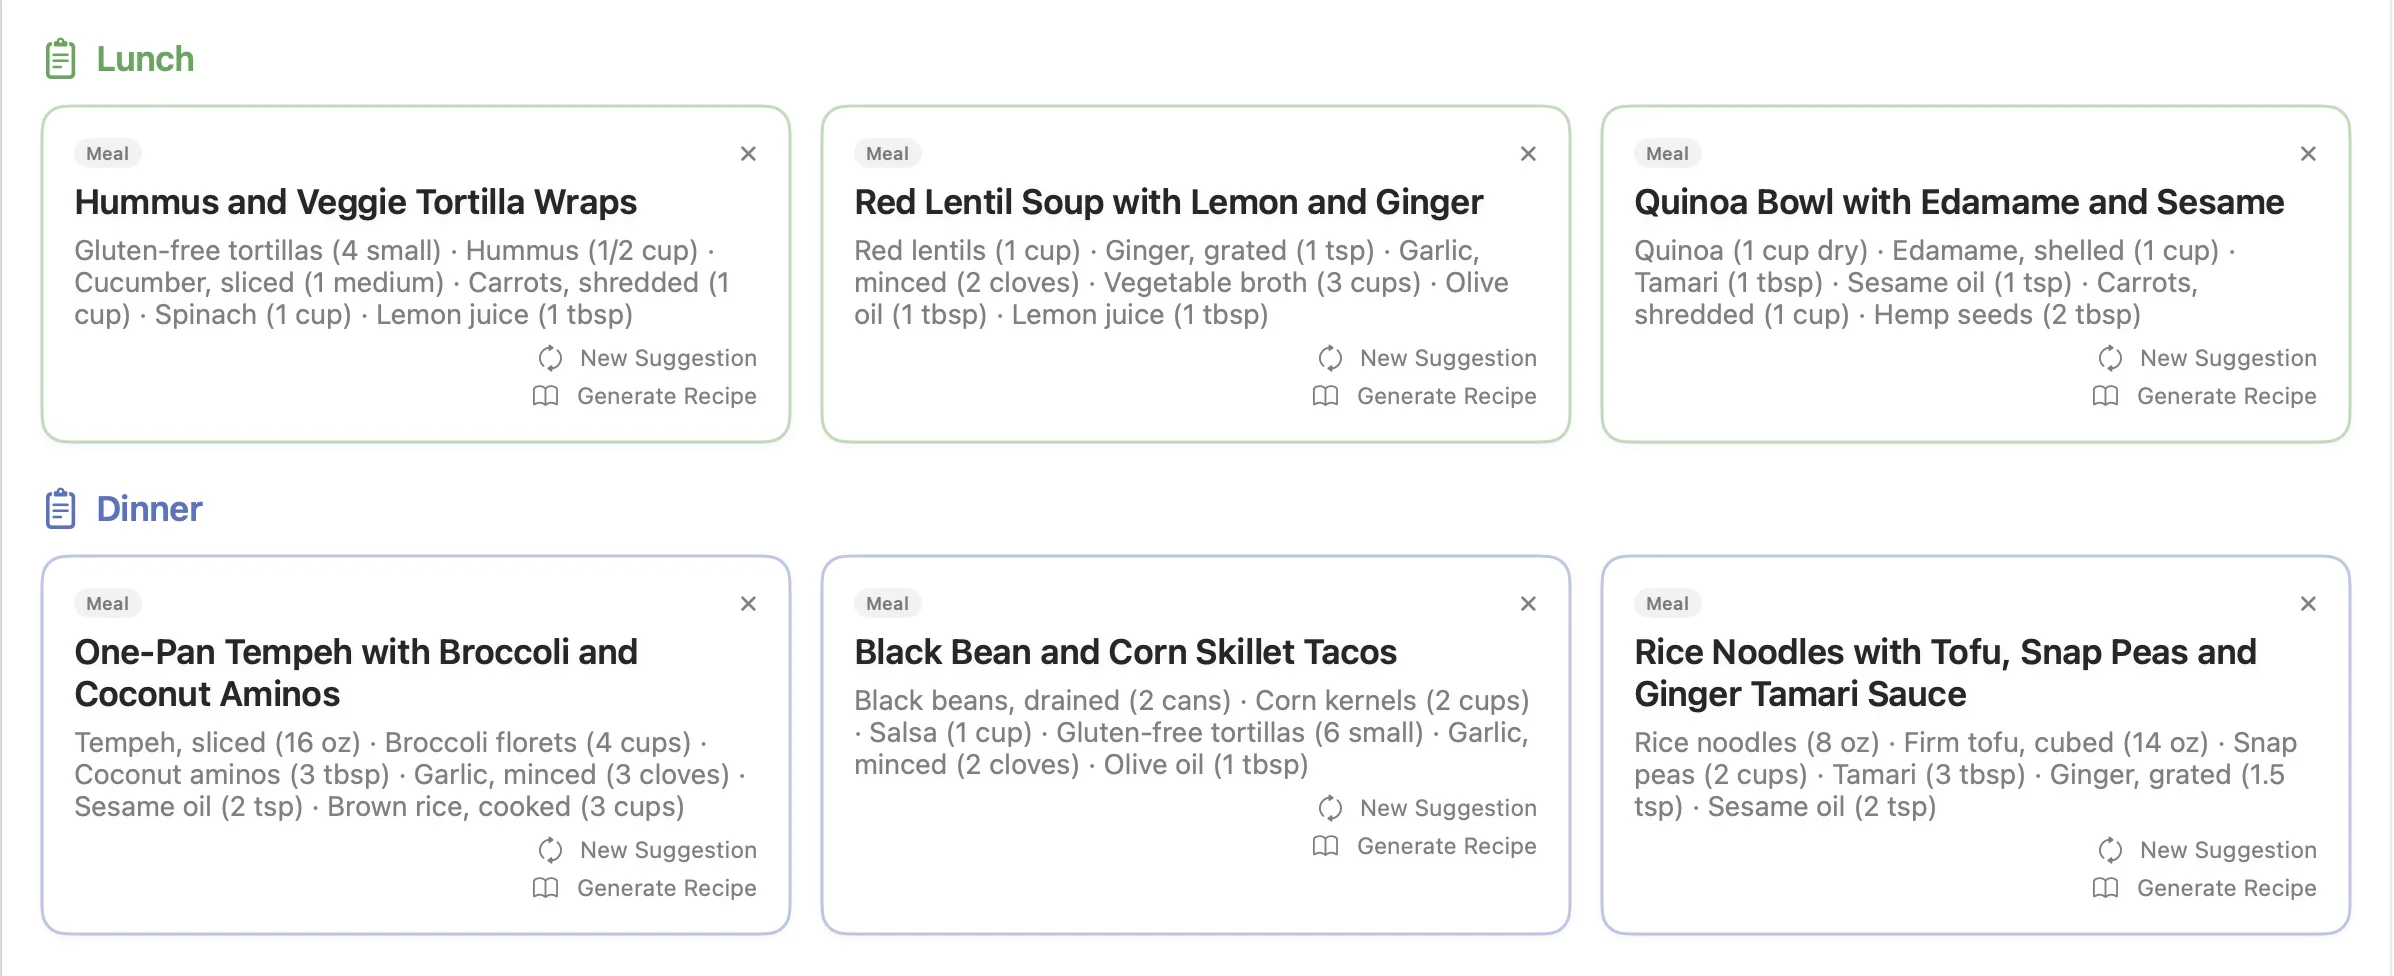Click the book icon on Rice Noodles card

pos(2104,888)
